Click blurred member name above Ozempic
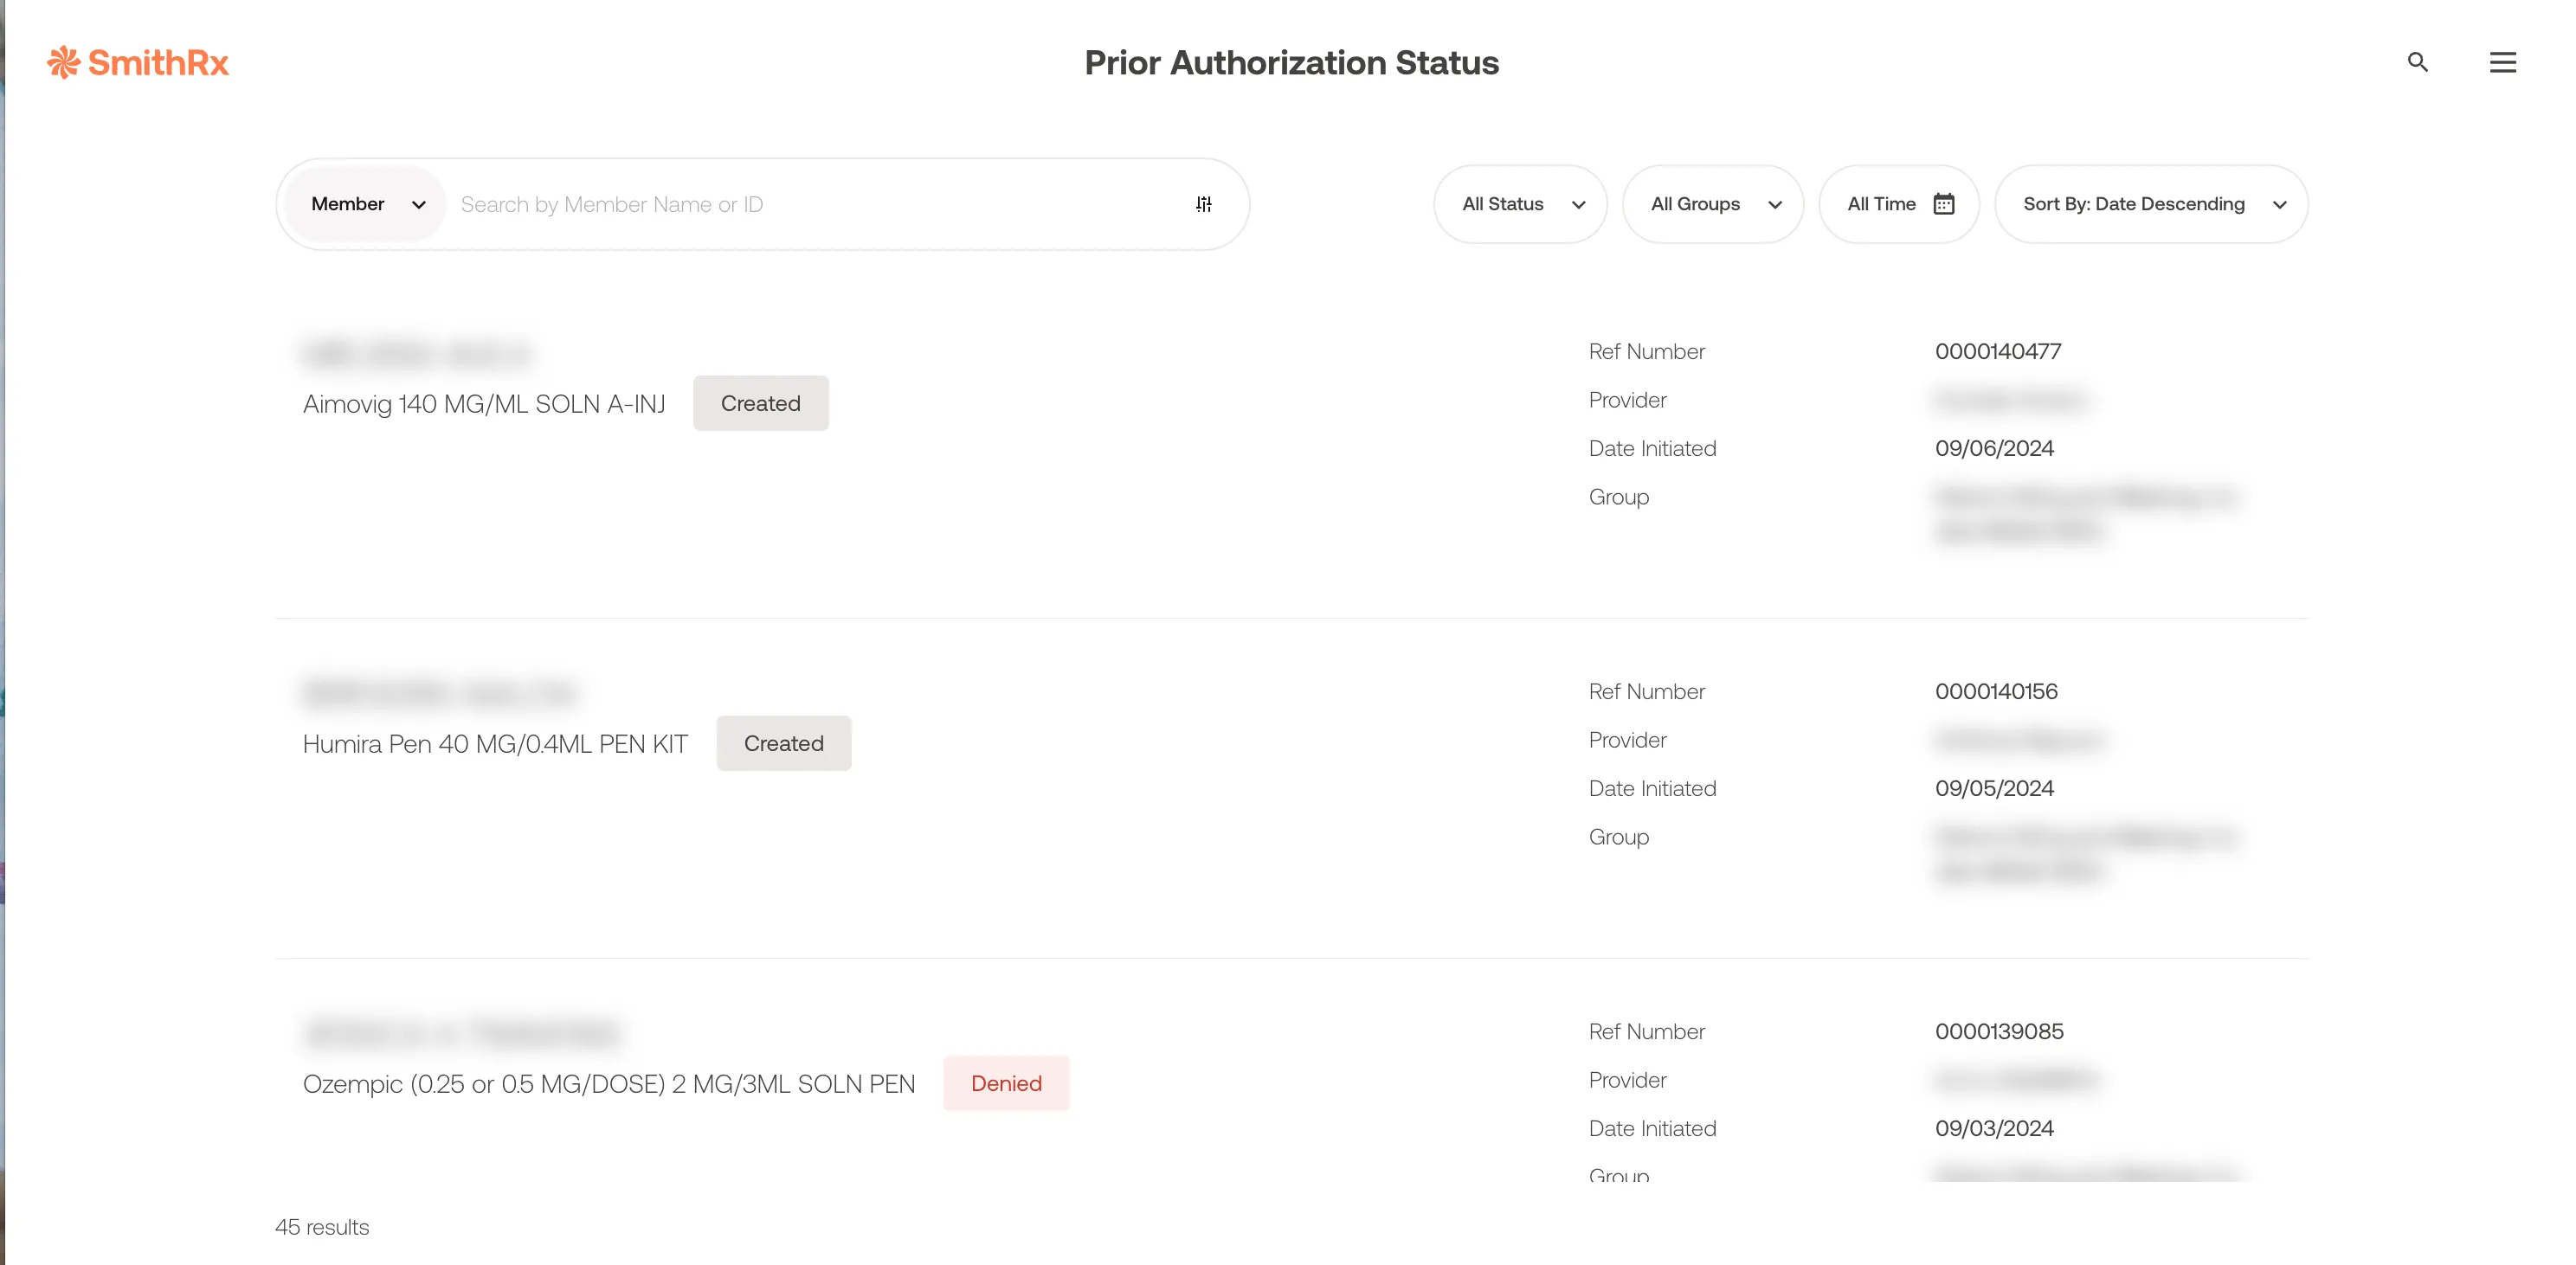Viewport: 2576px width, 1265px height. [462, 1033]
